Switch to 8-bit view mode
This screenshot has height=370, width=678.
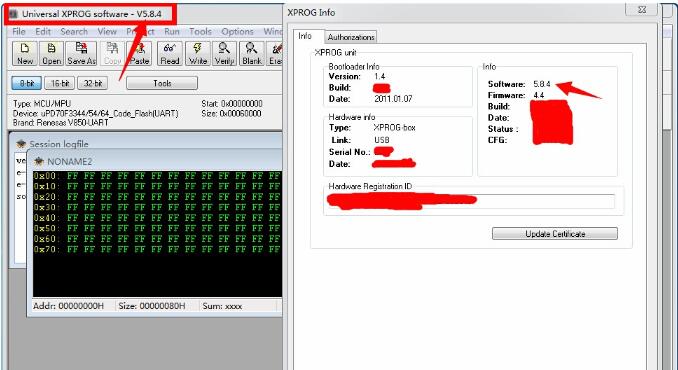click(27, 83)
